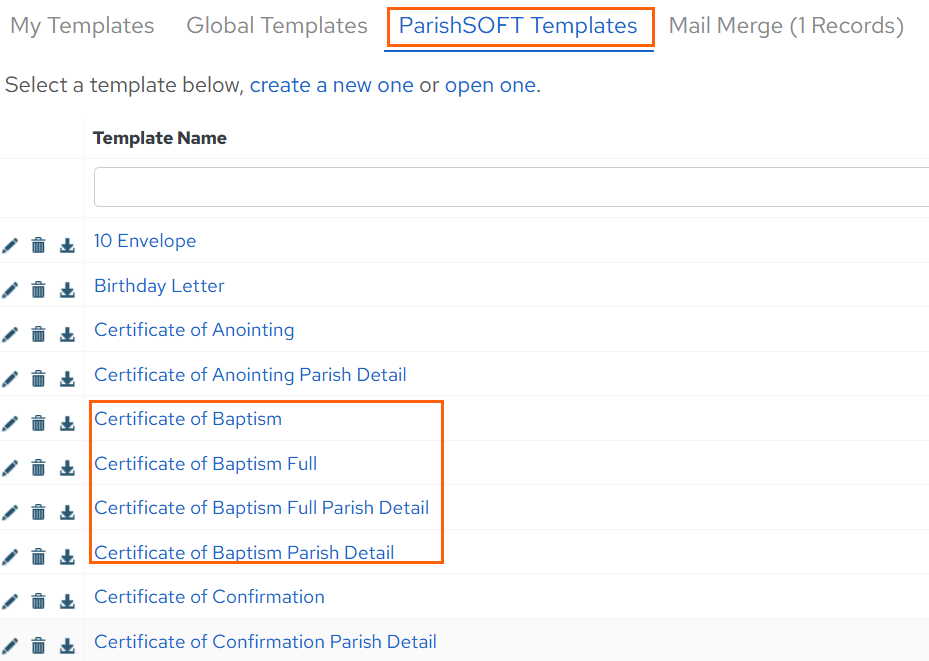Delete Certificate of Baptism Parish Detail row
This screenshot has width=929, height=661.
pos(39,557)
